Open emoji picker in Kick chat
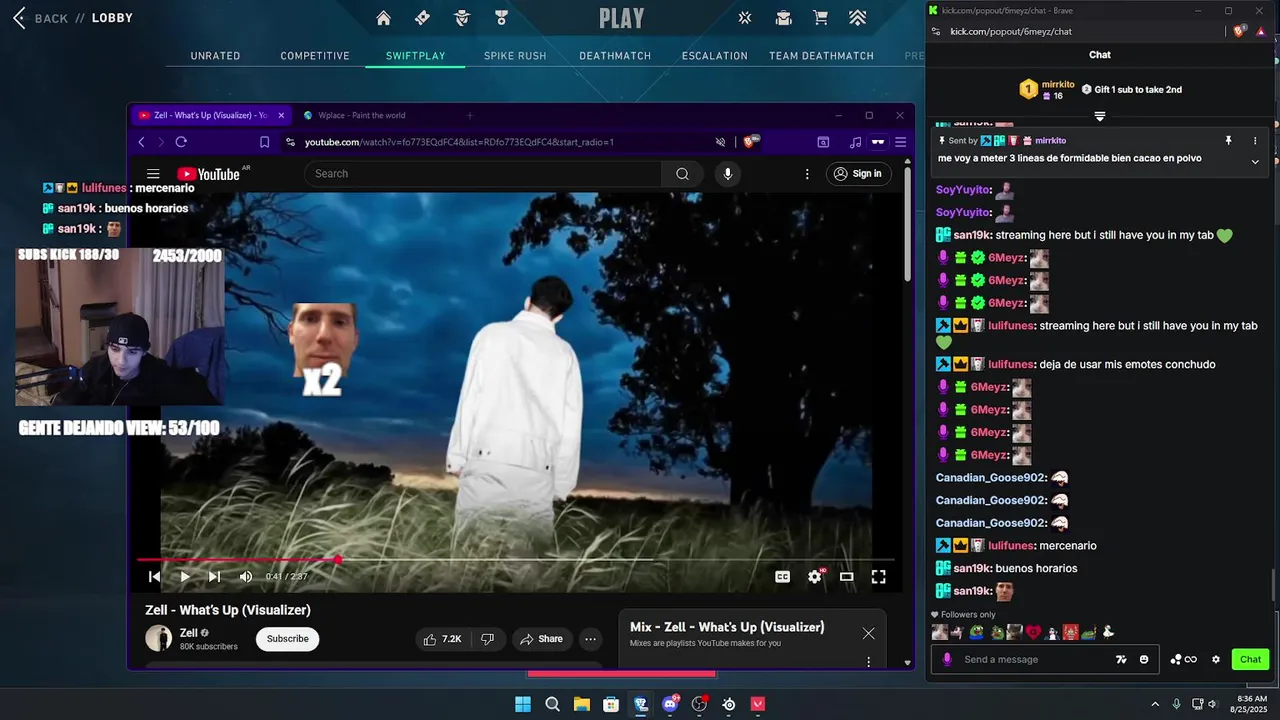The image size is (1280, 720). 1144,659
